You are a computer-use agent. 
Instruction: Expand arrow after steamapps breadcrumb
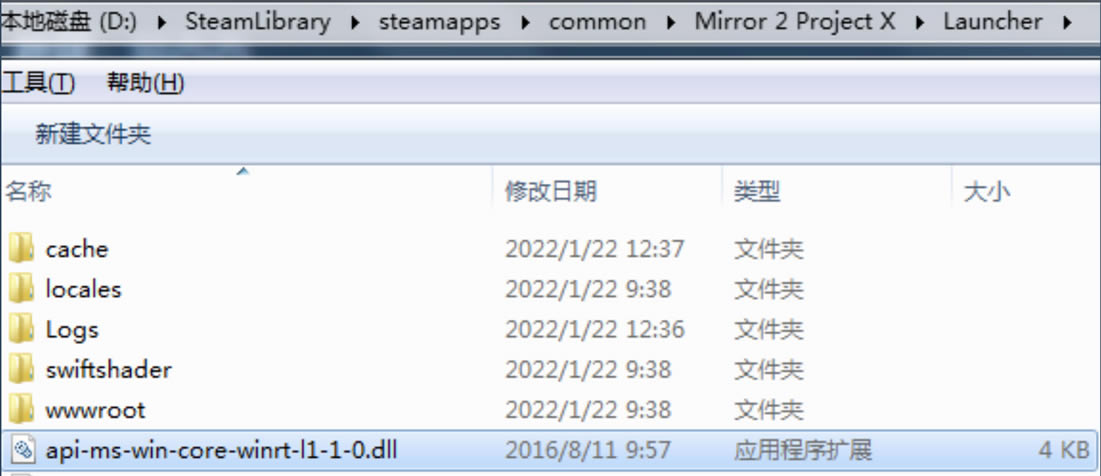(524, 22)
